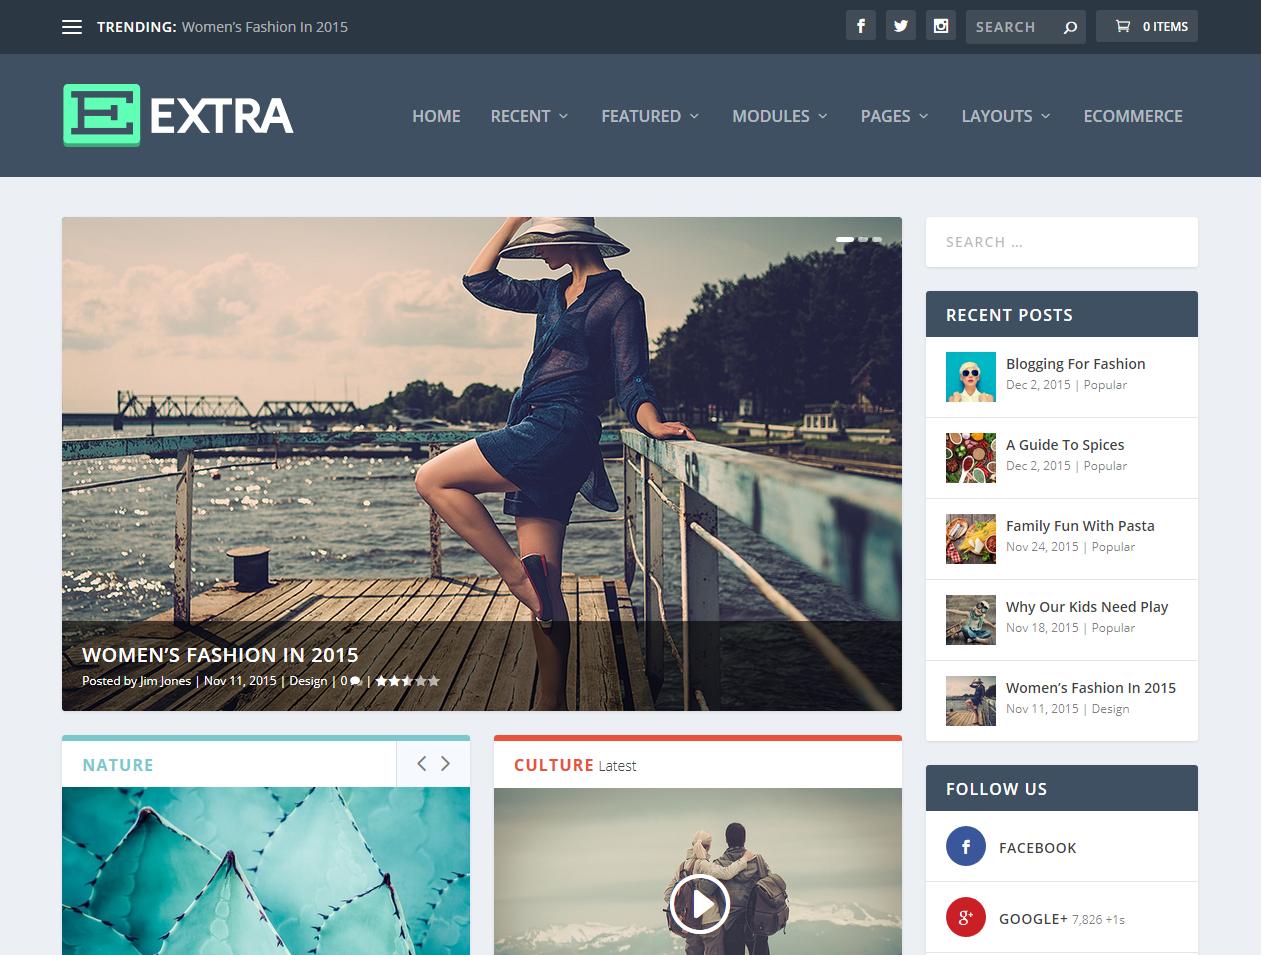Viewport: 1262px width, 955px height.
Task: Expand the LAYOUTS dropdown
Action: 1005,116
